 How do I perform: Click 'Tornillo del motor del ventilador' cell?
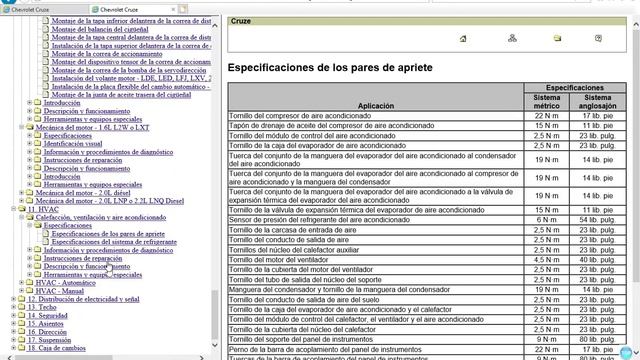pos(376,260)
